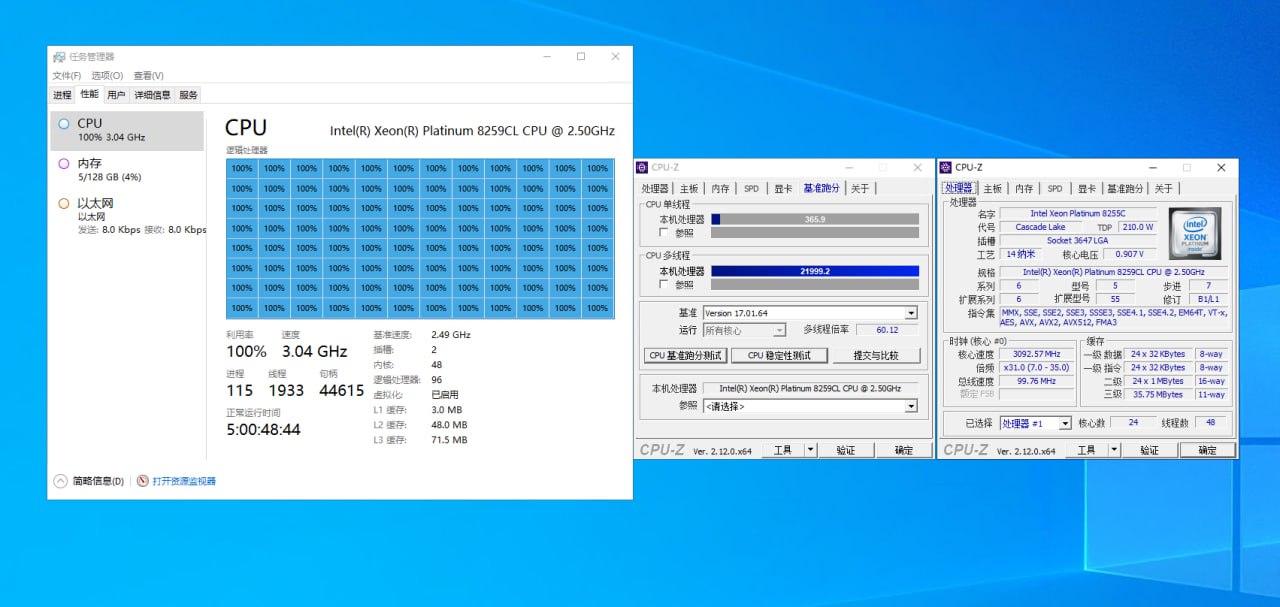Click the 提交与比较 button
1280x607 pixels.
(x=875, y=355)
